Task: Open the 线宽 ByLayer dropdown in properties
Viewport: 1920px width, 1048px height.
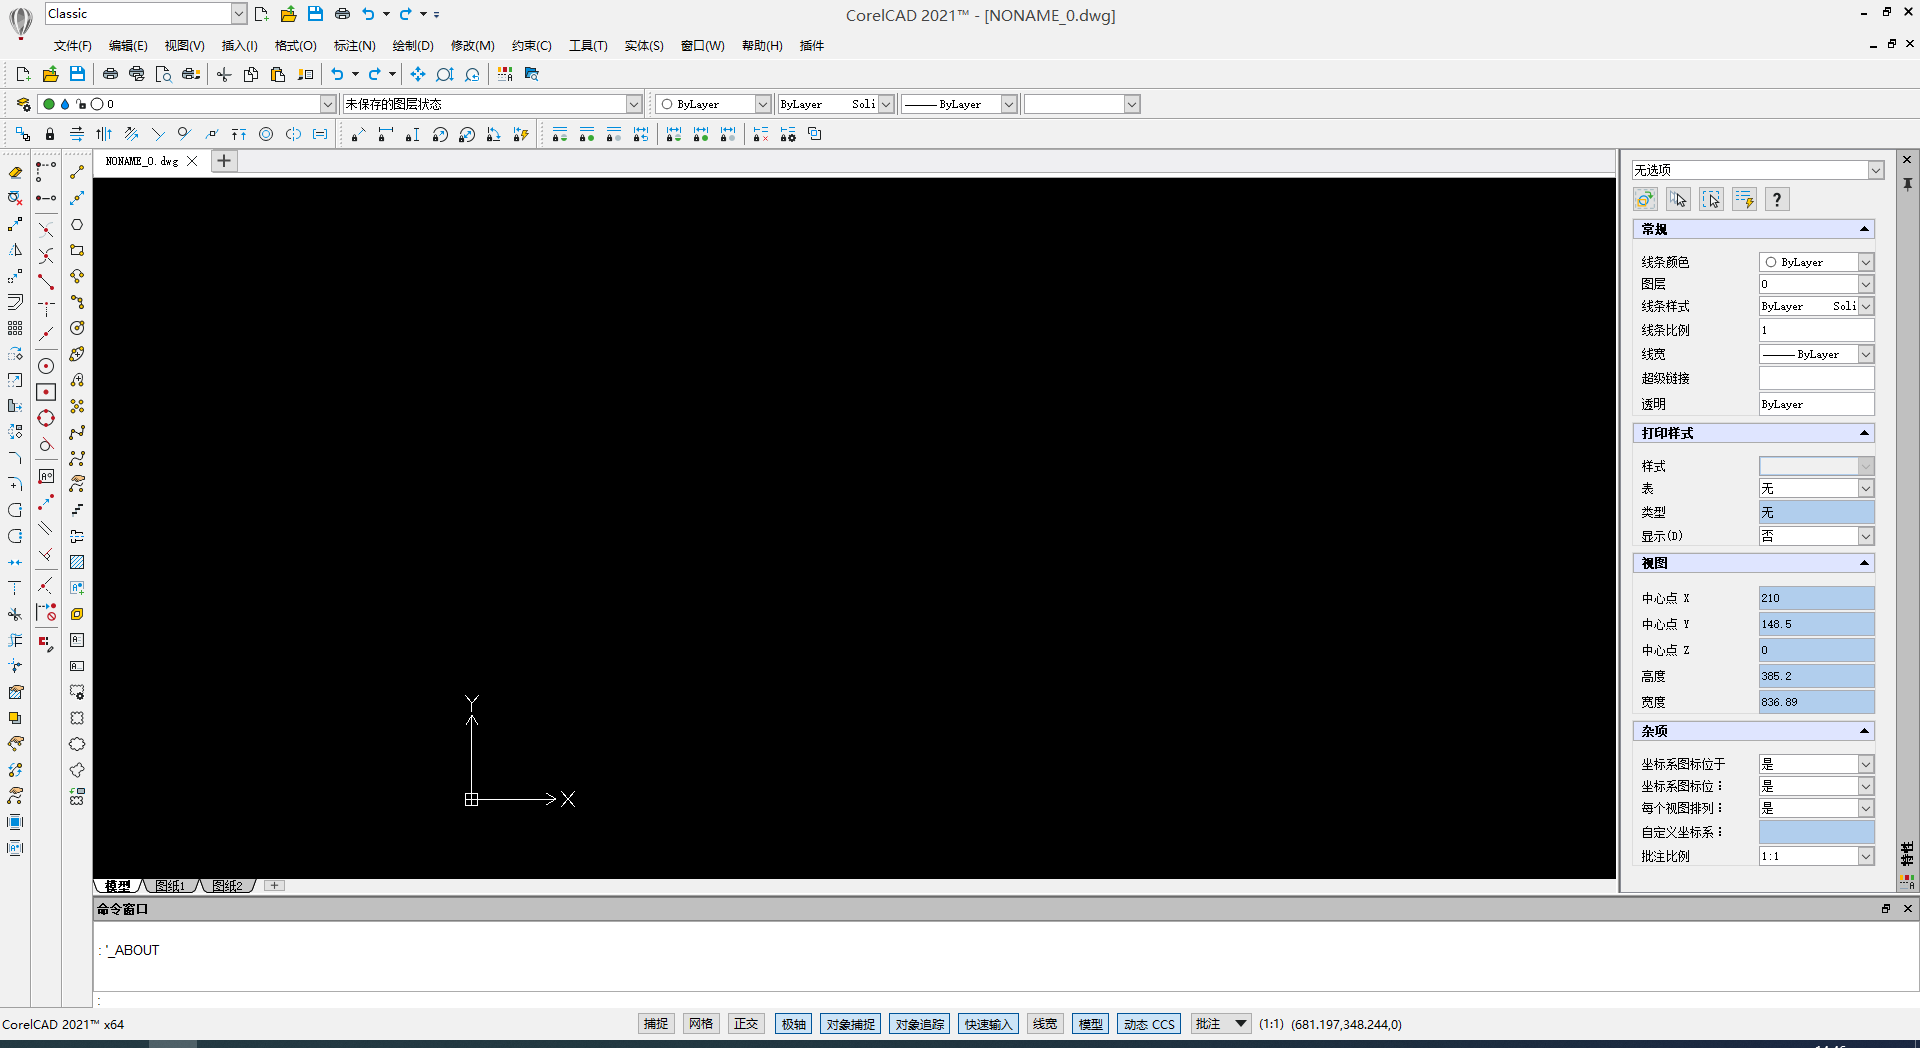Action: 1865,354
